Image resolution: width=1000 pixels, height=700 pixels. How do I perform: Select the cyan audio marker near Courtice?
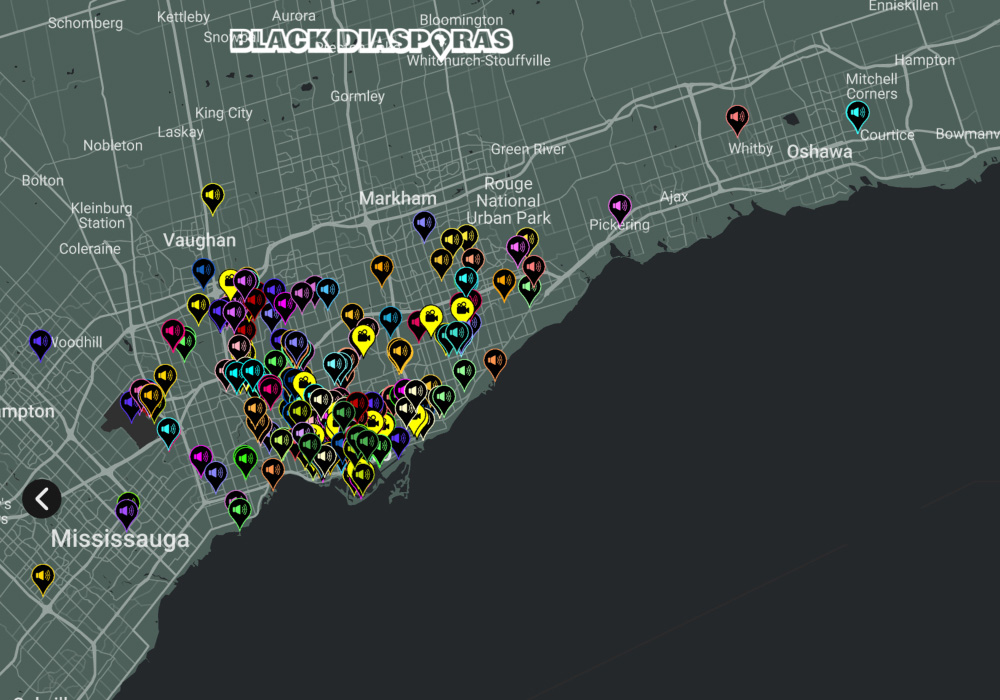pyautogui.click(x=857, y=114)
